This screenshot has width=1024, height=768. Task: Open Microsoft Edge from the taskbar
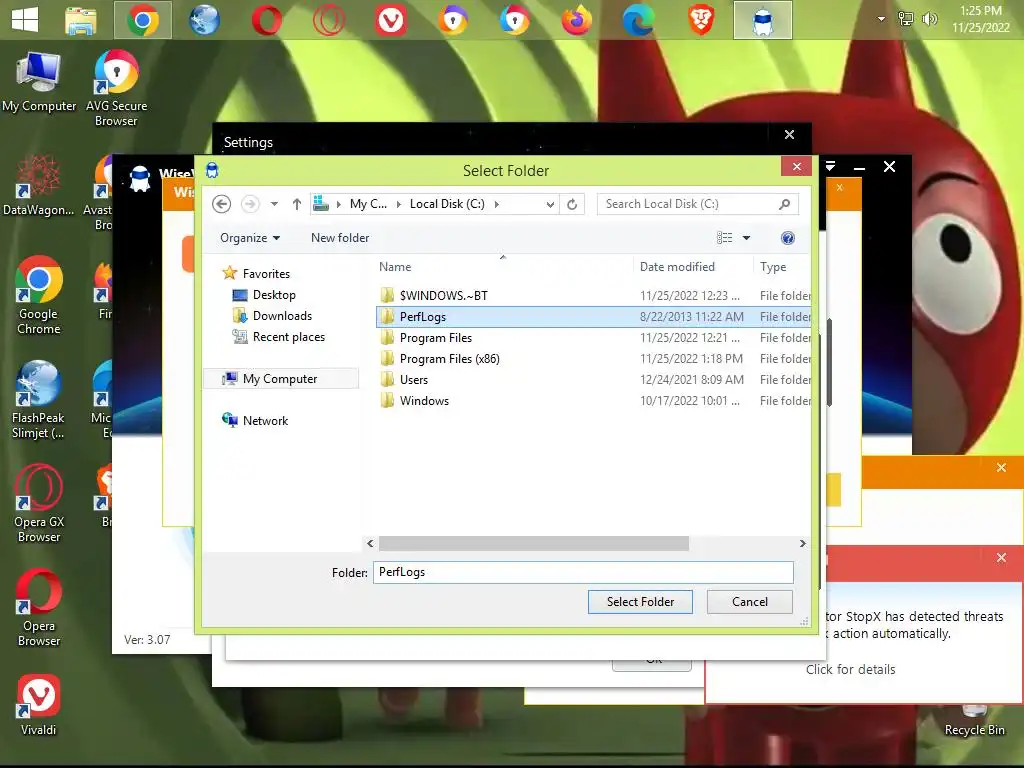point(638,20)
